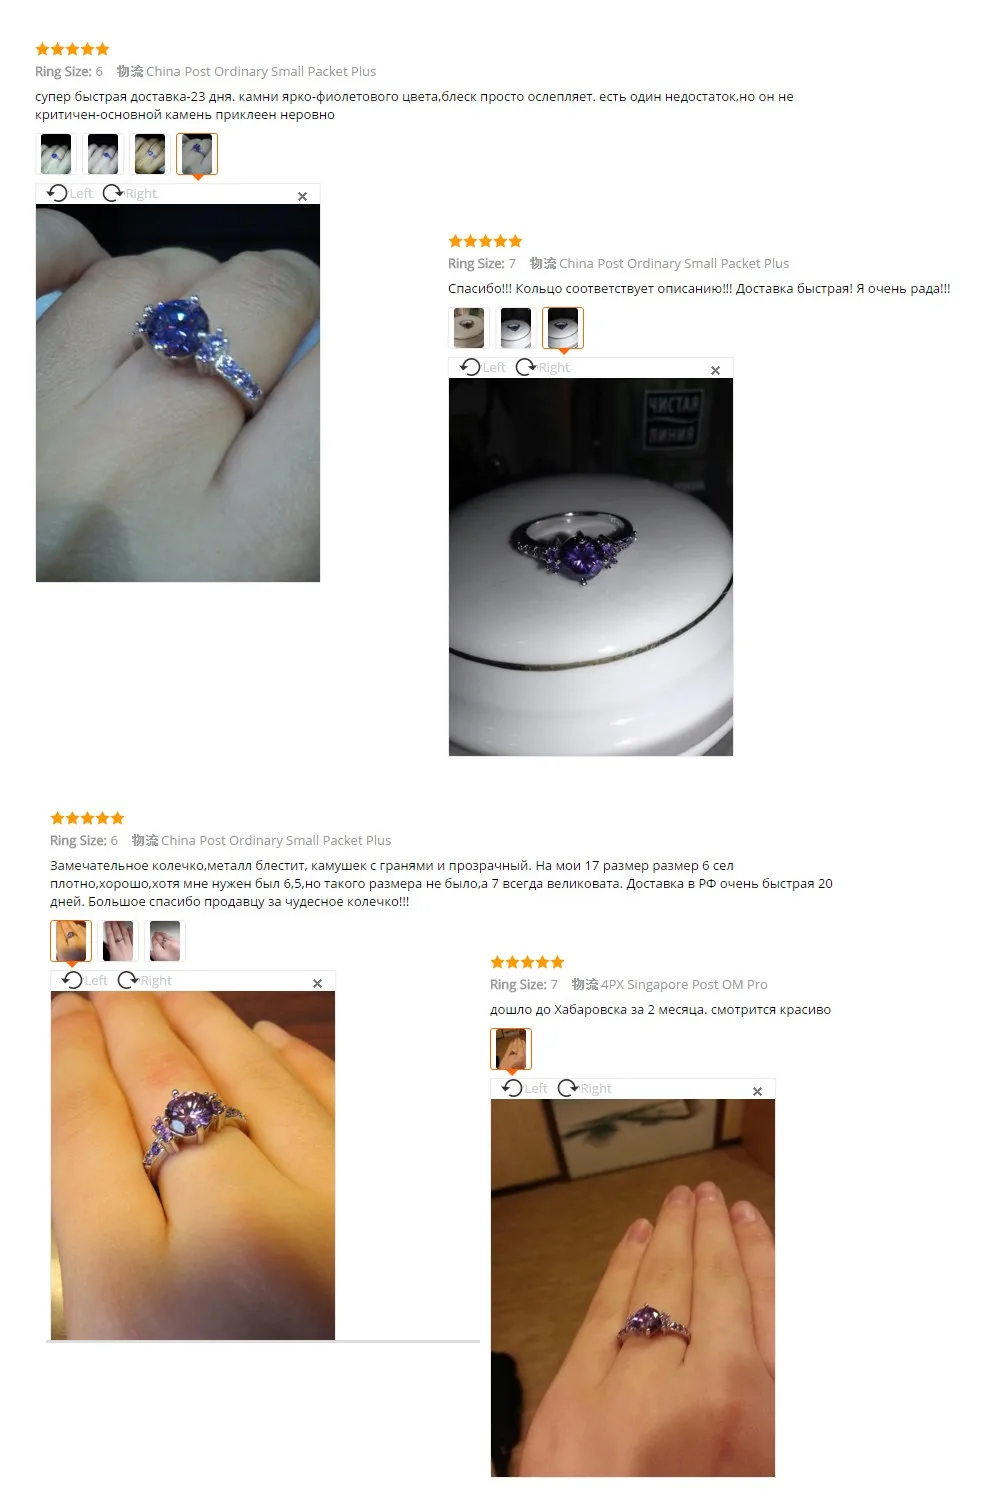Open third thumbnail in the first review

150,154
